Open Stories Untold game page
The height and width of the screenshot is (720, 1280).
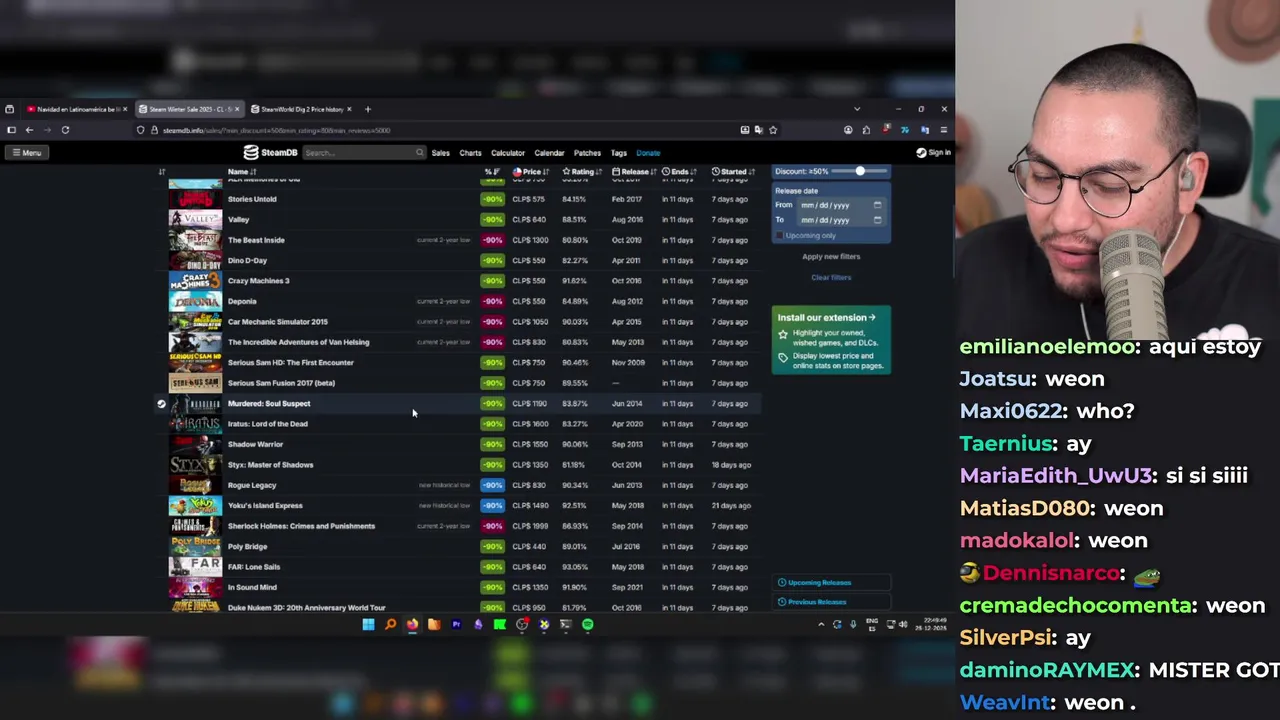pos(252,199)
